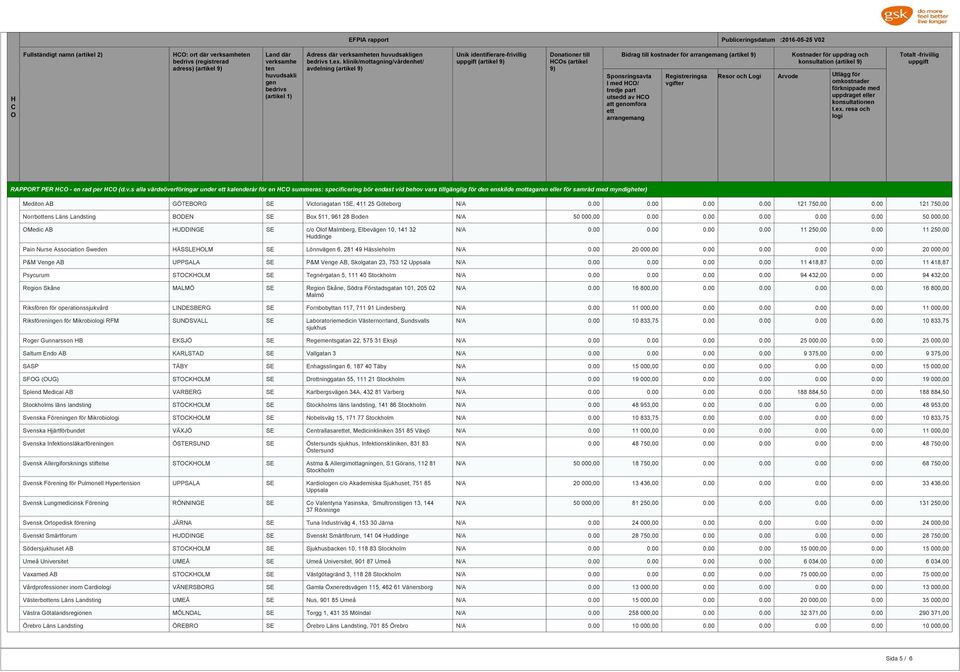
Task: Select "Riksföreningen för Mikrobiologi RFM" name cell
Action: 94,324
